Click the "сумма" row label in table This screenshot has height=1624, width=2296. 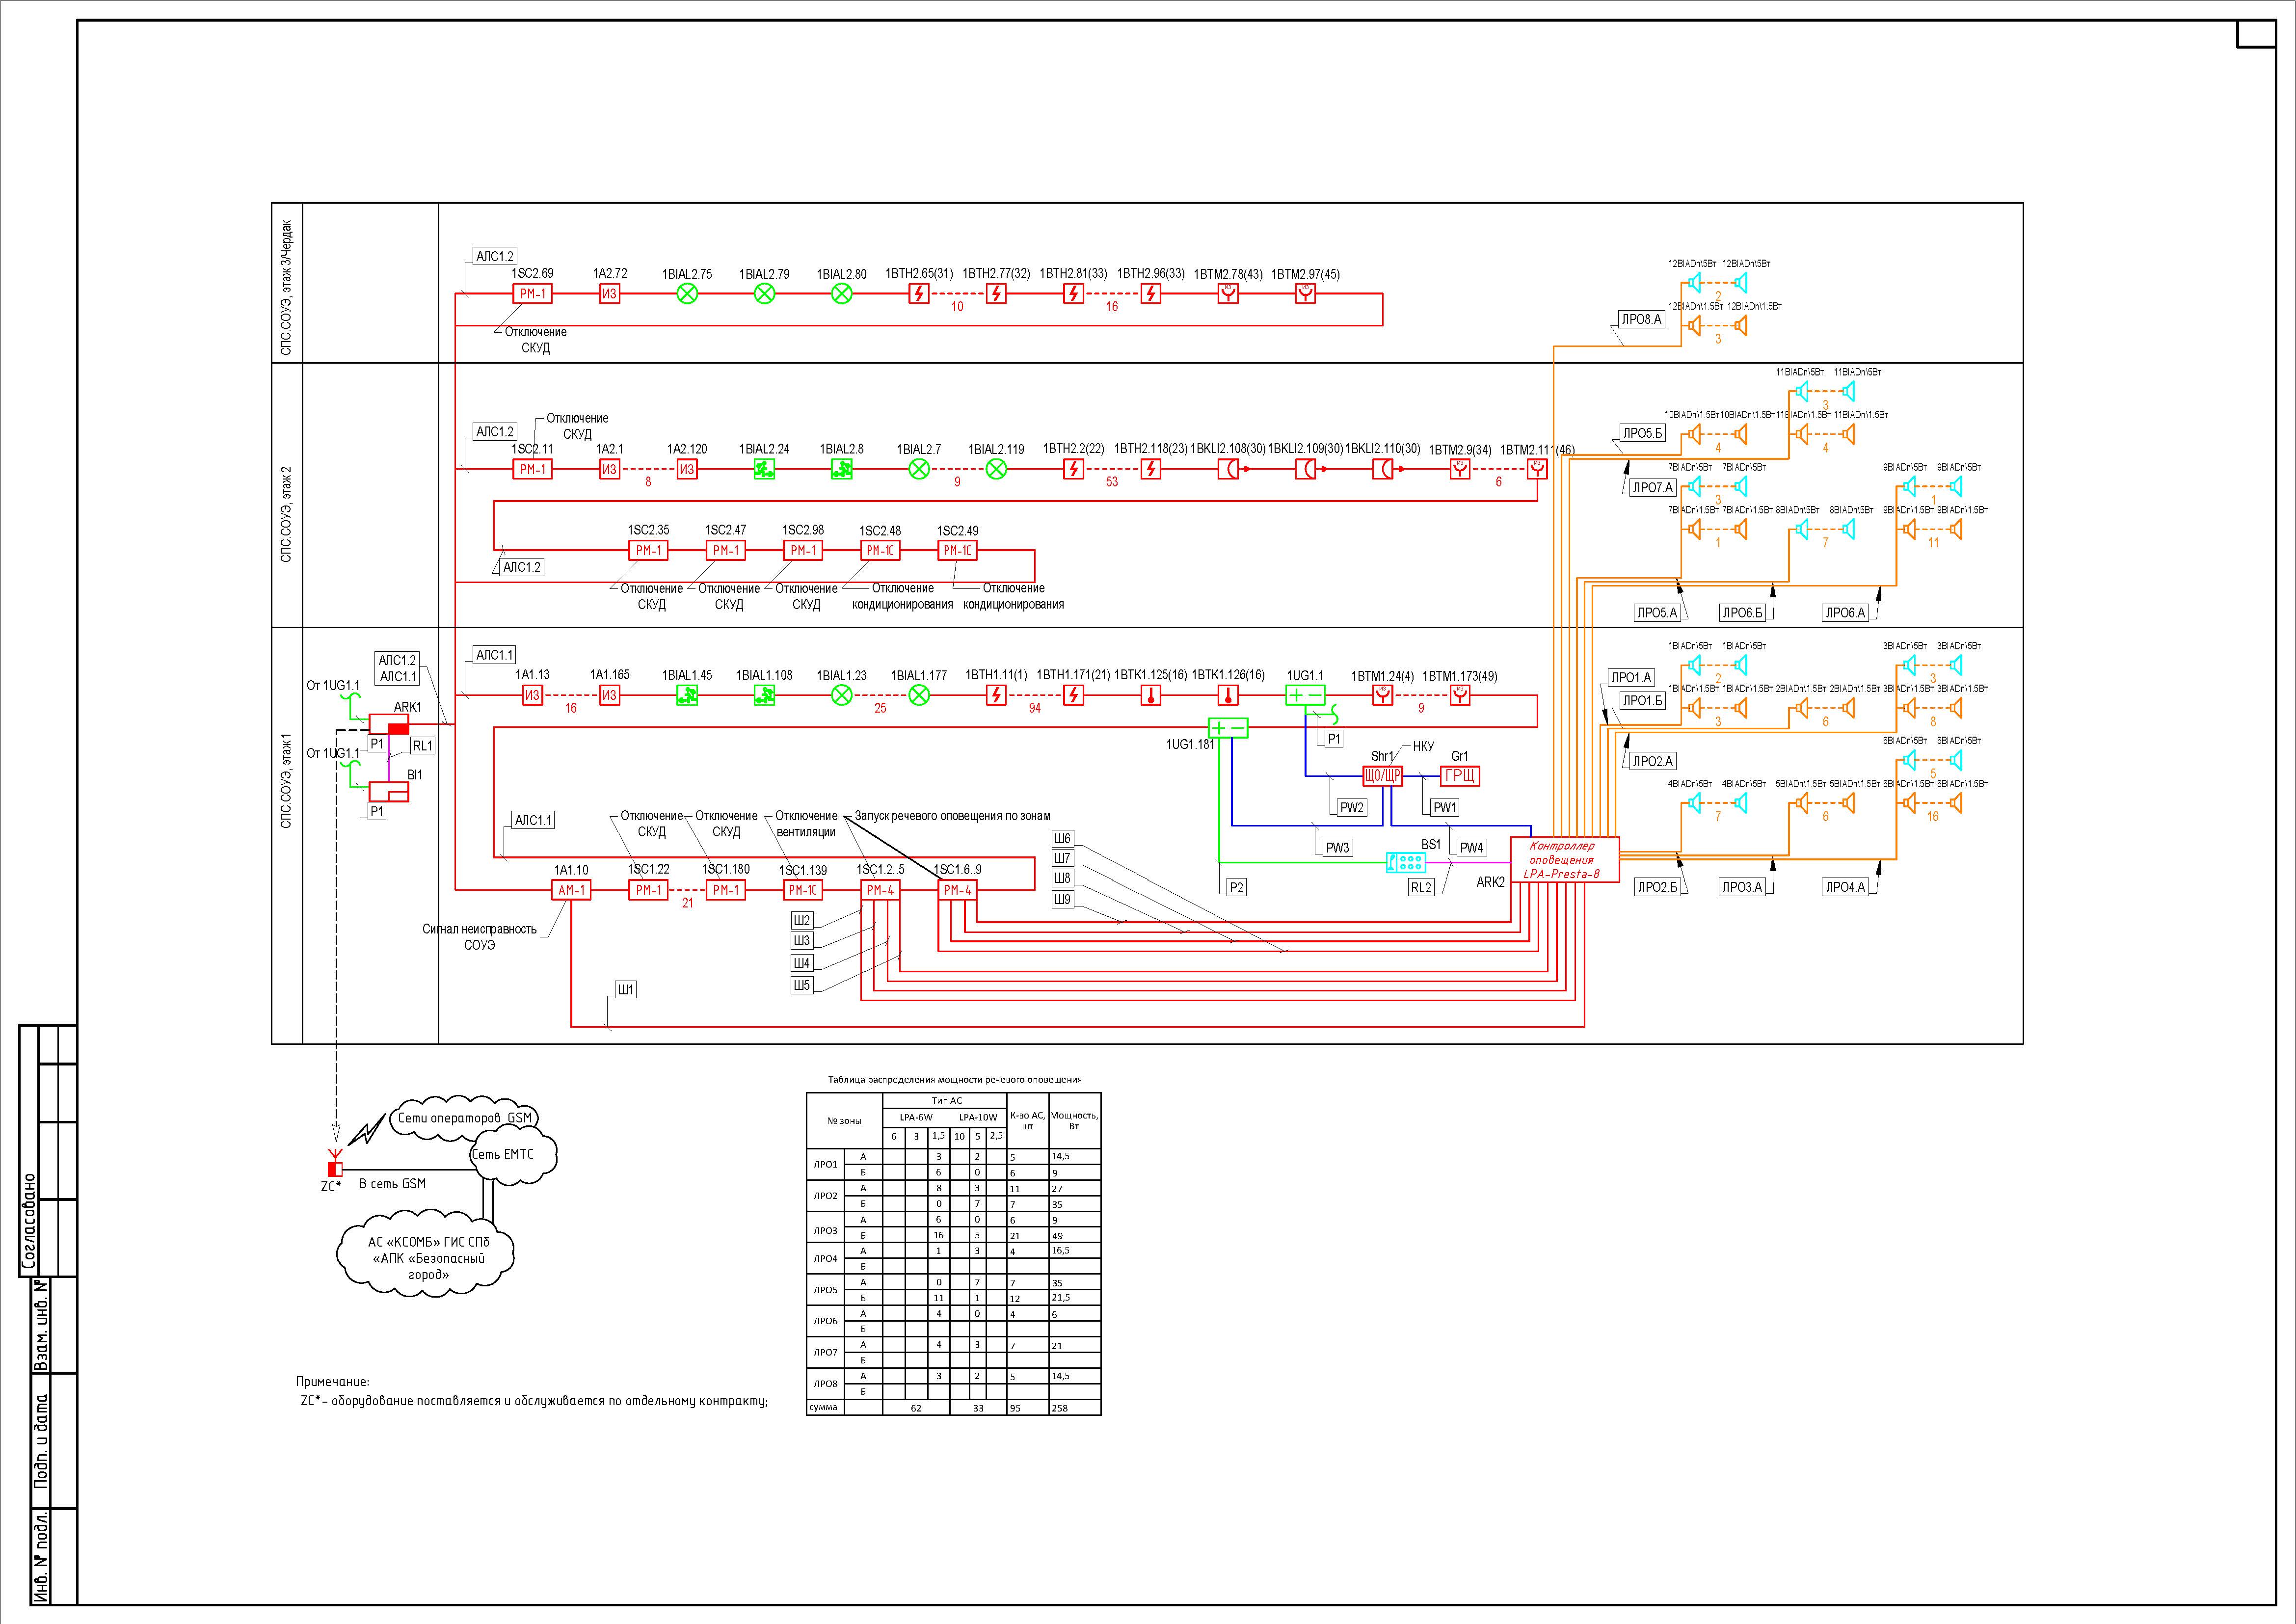click(823, 1408)
